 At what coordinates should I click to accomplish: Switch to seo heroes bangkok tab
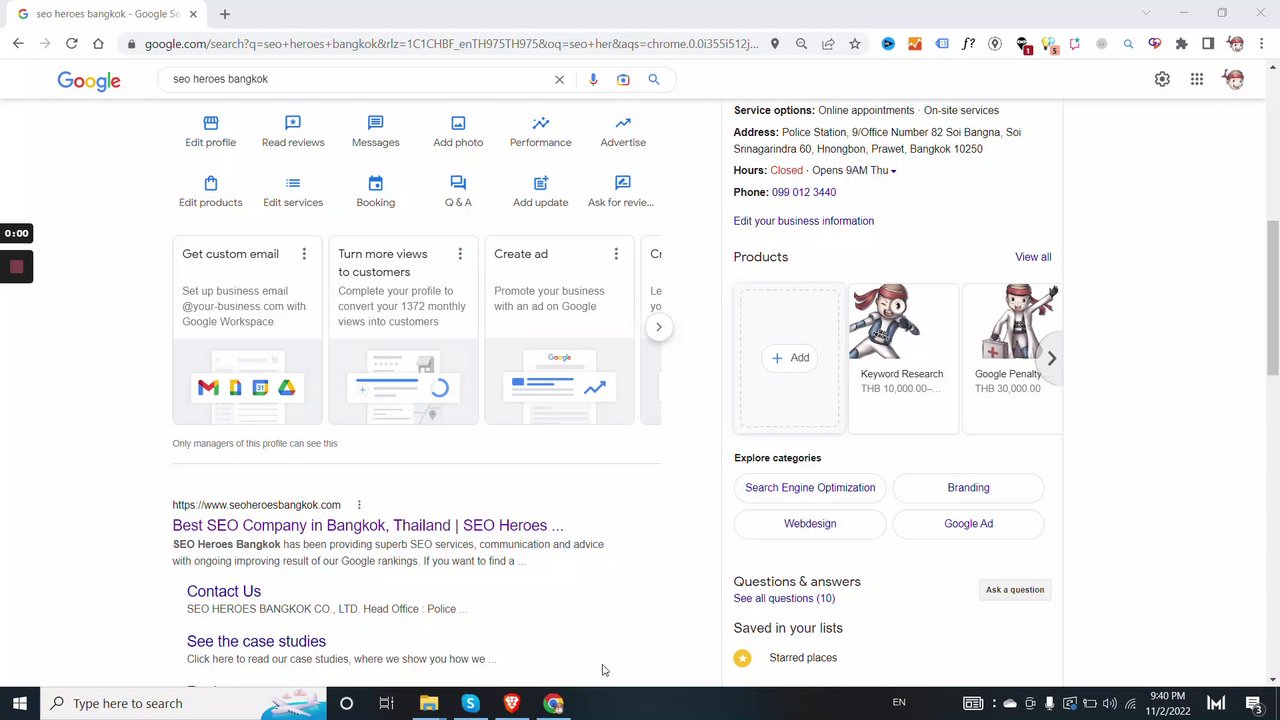(108, 14)
